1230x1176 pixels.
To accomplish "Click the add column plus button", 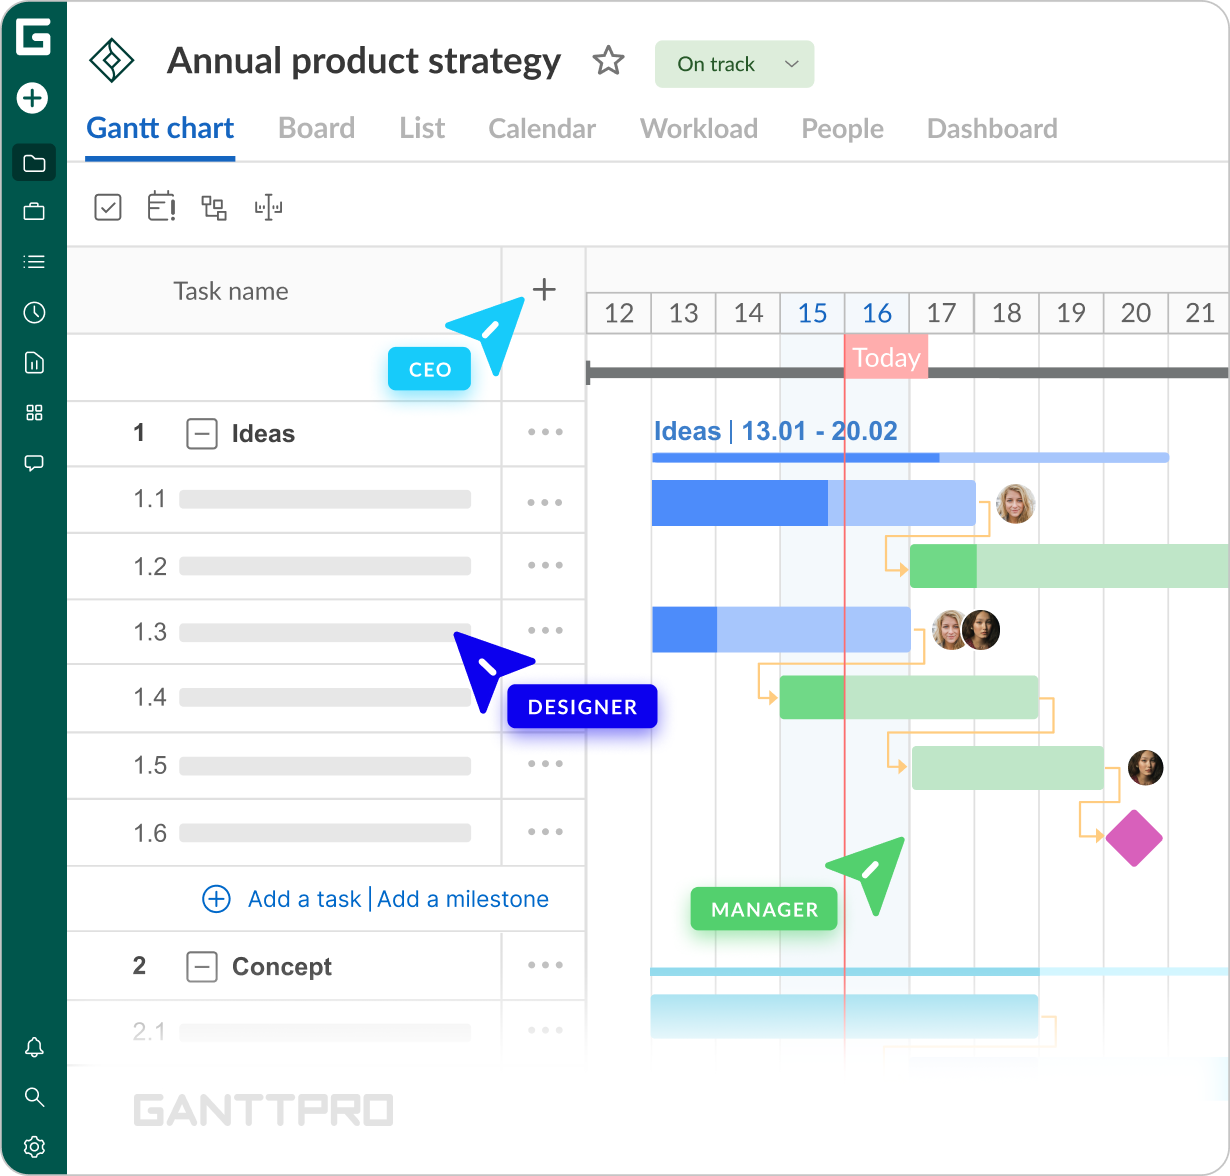I will [544, 290].
